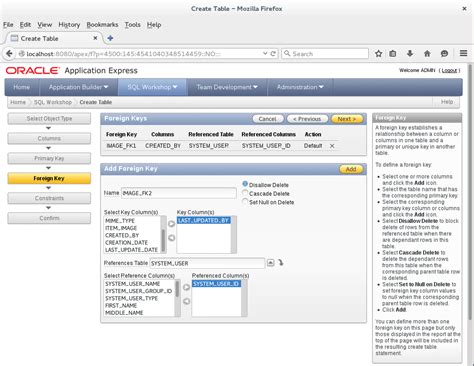The height and width of the screenshot is (366, 474).
Task: Select SYSTEM_USER_ID in Referenced Column(s) list
Action: pyautogui.click(x=216, y=284)
